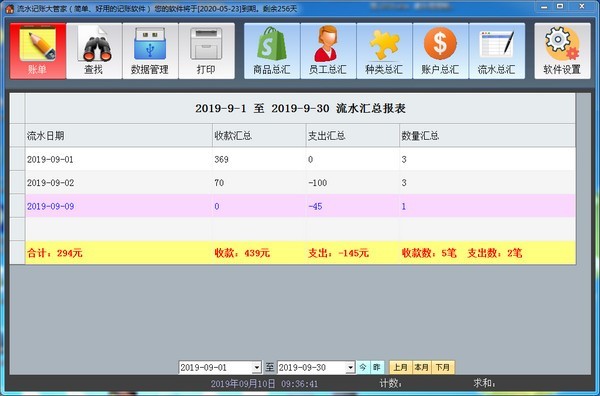Select the row dated 2019-09-02
This screenshot has height=396, width=600.
point(300,183)
